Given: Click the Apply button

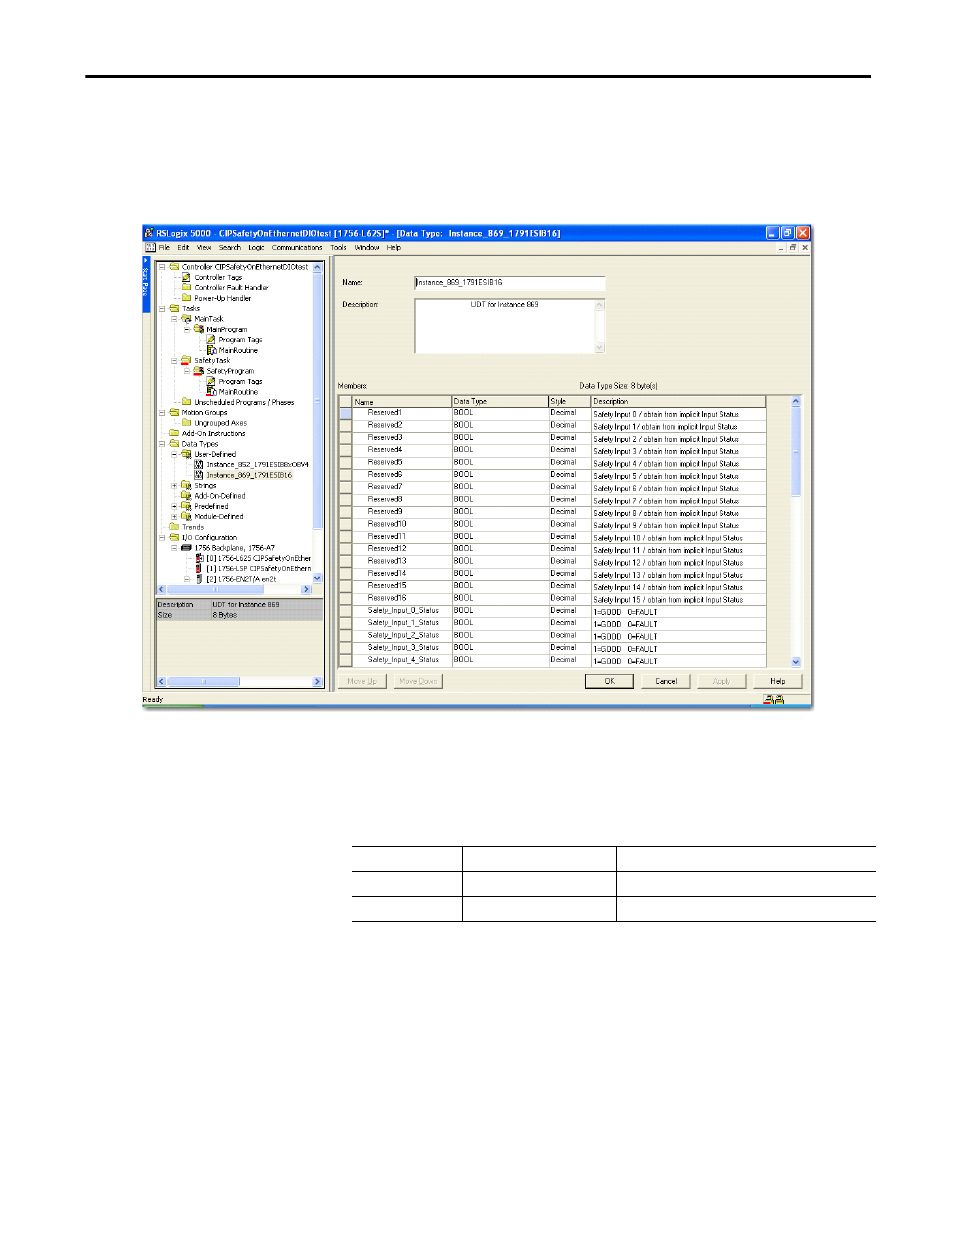Looking at the screenshot, I should pyautogui.click(x=722, y=681).
